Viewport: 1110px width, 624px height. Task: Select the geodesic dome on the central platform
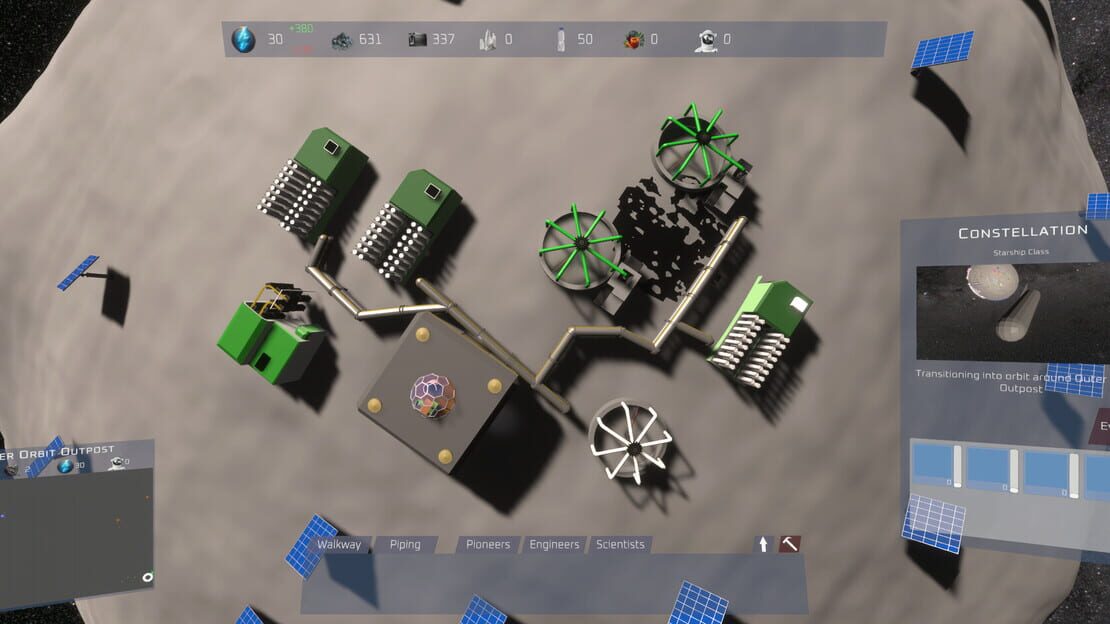[433, 395]
